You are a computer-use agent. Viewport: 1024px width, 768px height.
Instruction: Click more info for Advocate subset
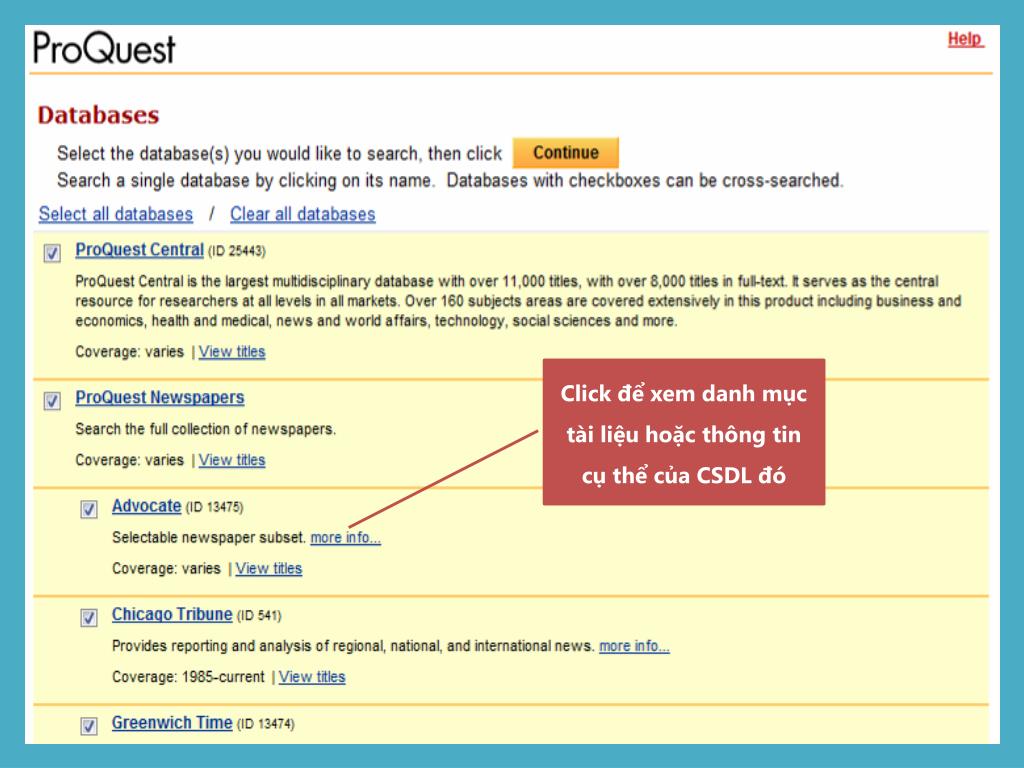click(x=345, y=537)
